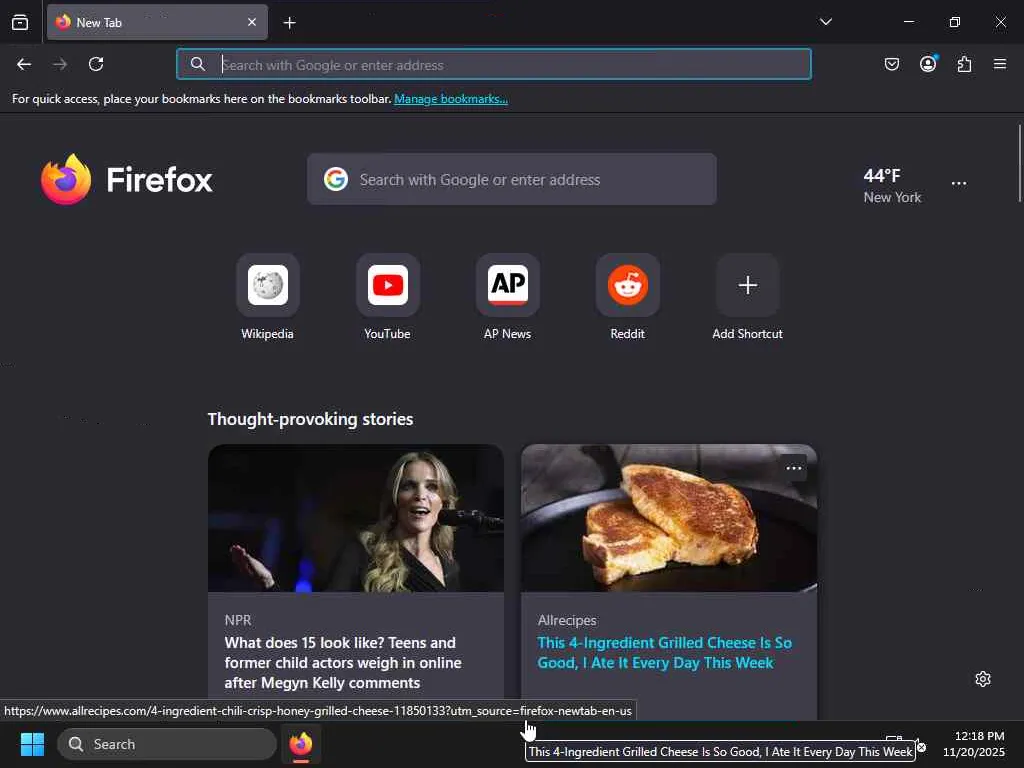Open the Save to Pocket icon
1024x768 pixels.
coord(892,64)
